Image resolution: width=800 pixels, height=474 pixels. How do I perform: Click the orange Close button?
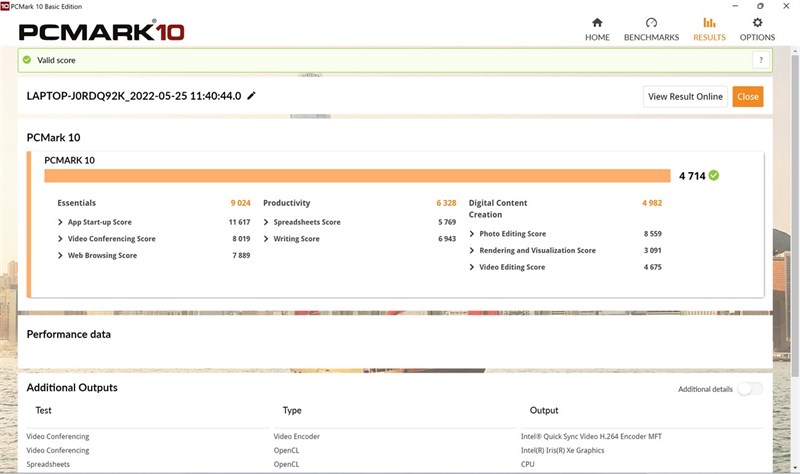point(747,96)
